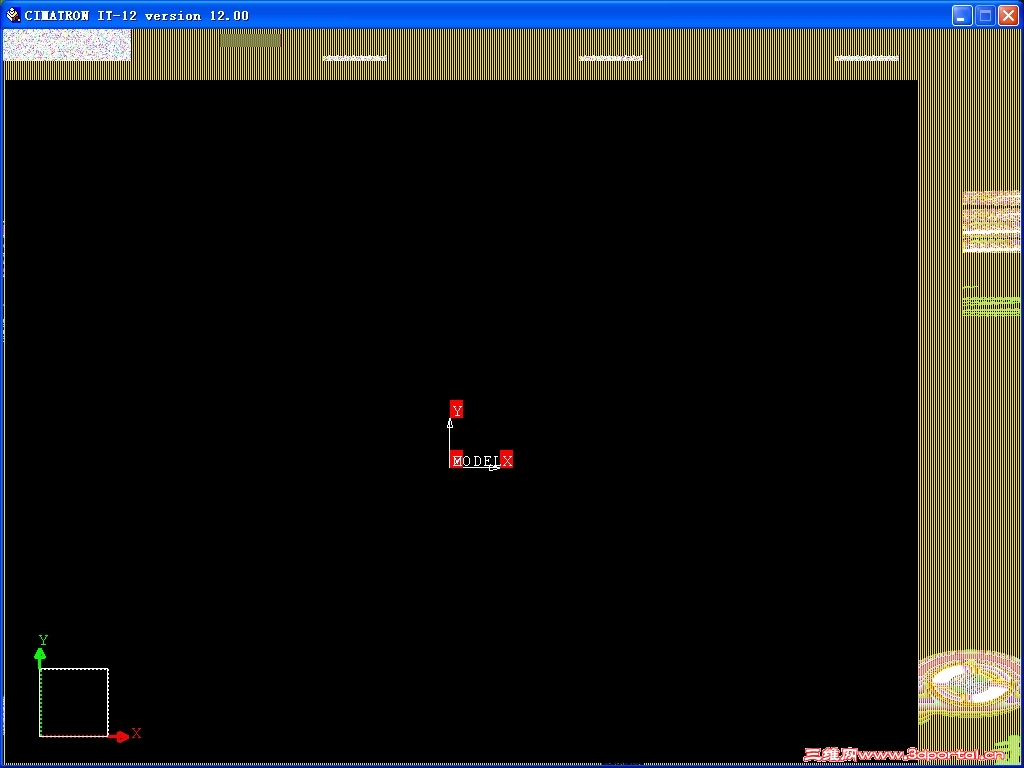
Task: Click the dashed view box in the axis indicator
Action: [74, 703]
